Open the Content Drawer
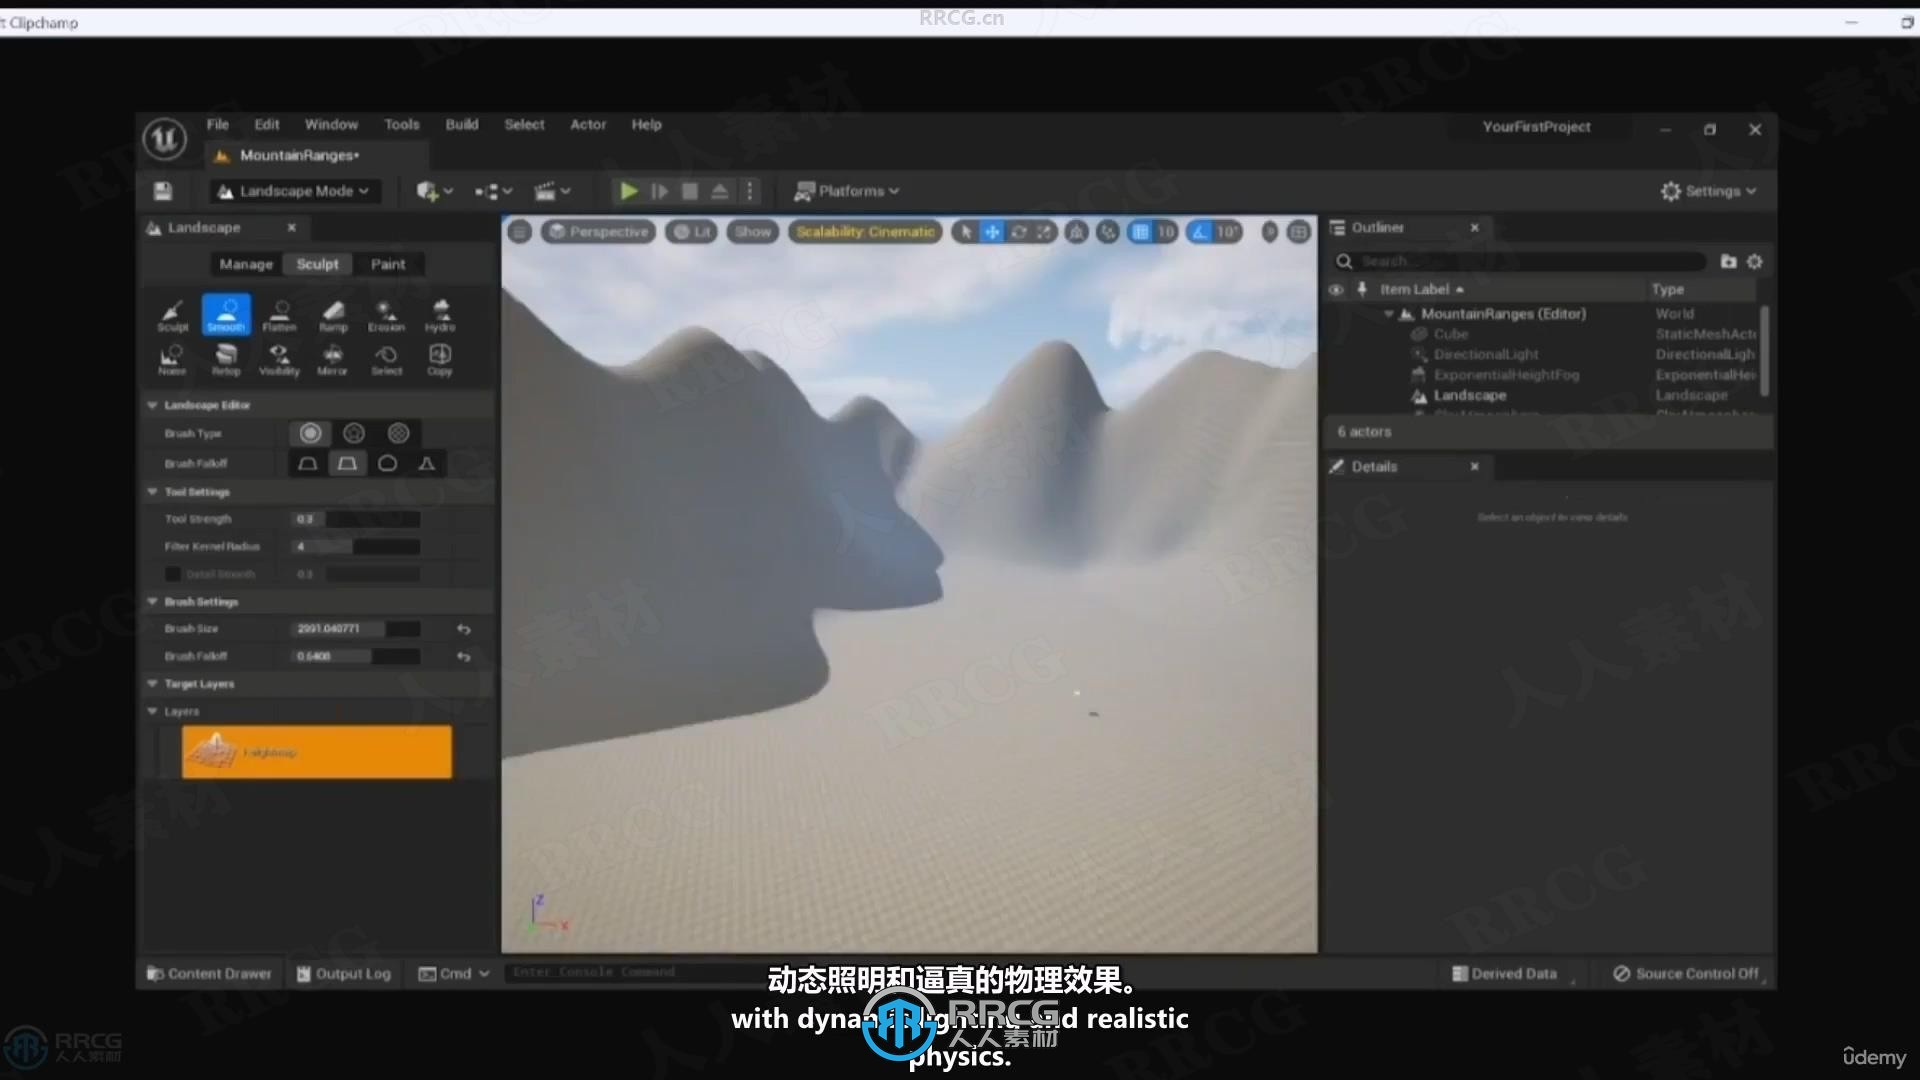1920x1080 pixels. click(x=209, y=974)
